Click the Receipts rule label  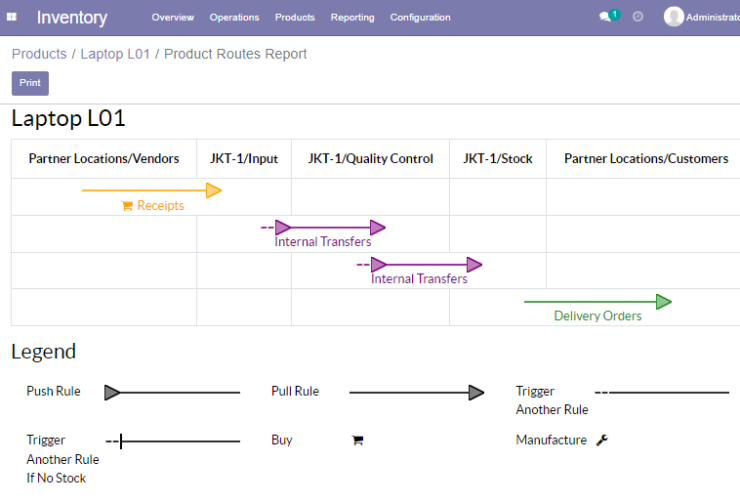pos(160,206)
